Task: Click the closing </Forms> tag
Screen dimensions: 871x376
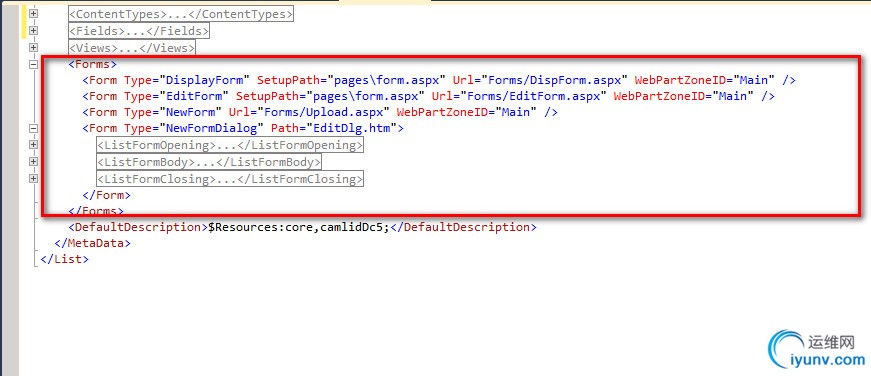Action: 96,210
